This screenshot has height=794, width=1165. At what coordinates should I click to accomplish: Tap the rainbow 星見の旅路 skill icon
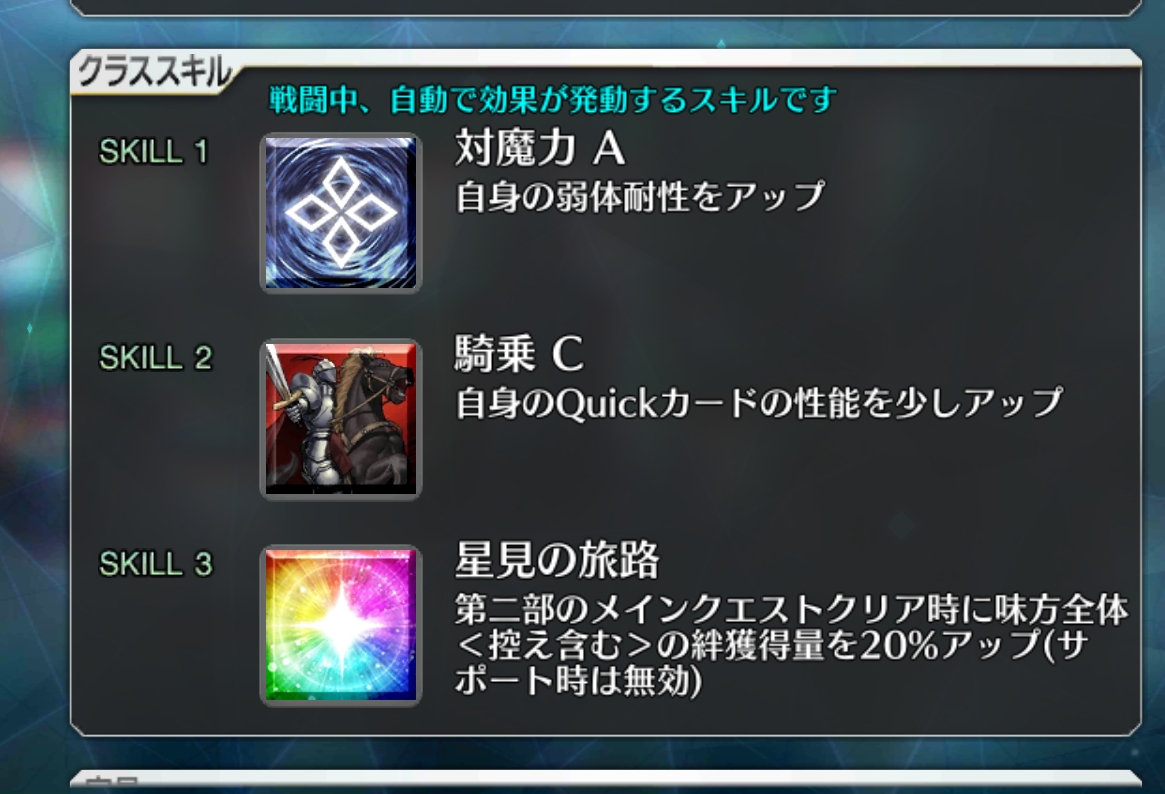click(x=341, y=625)
